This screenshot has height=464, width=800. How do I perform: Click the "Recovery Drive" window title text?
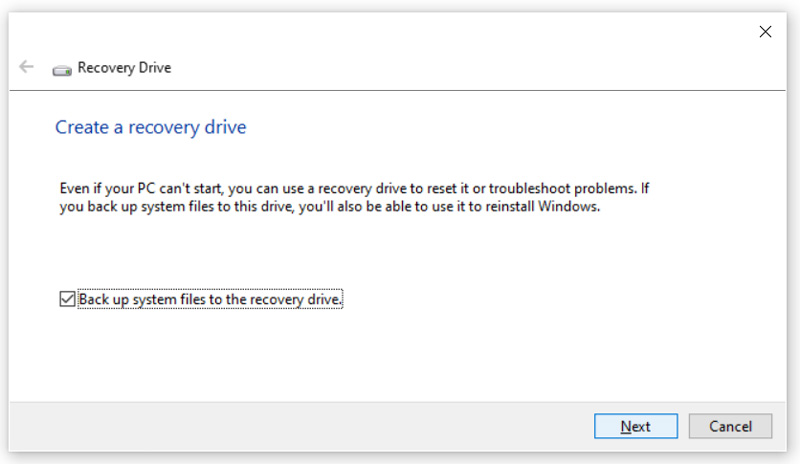pyautogui.click(x=124, y=68)
